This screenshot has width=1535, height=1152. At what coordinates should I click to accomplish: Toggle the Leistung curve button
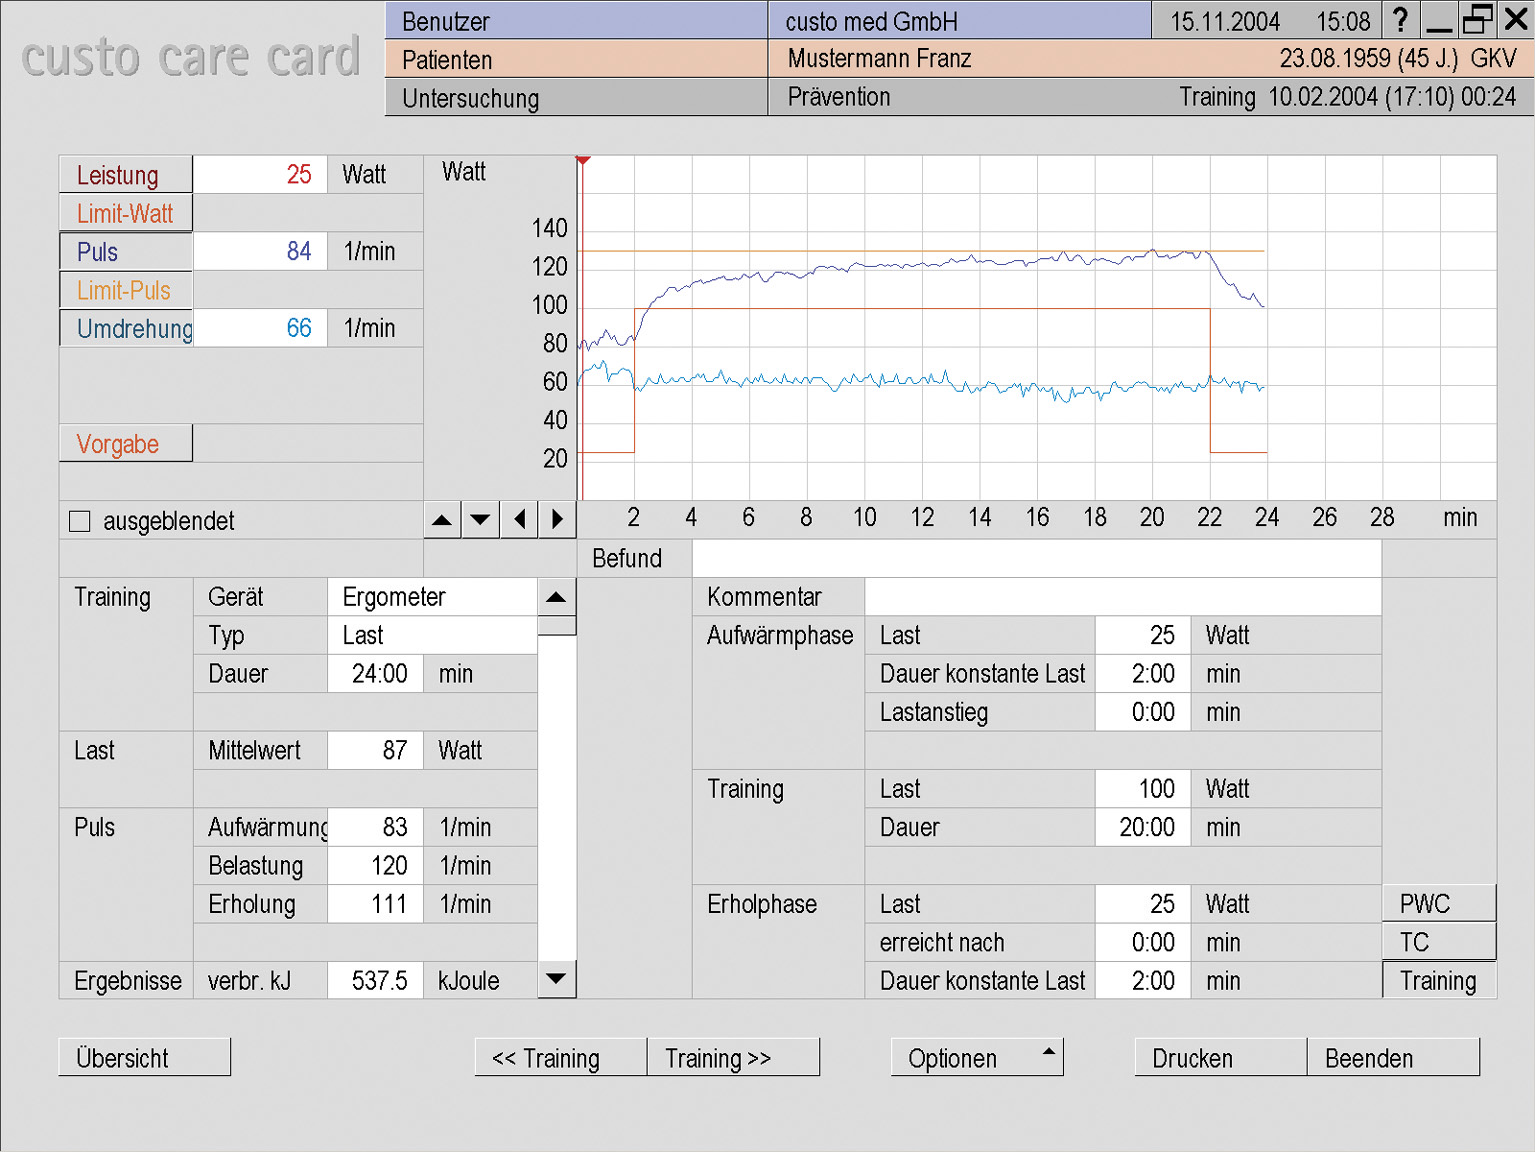126,175
